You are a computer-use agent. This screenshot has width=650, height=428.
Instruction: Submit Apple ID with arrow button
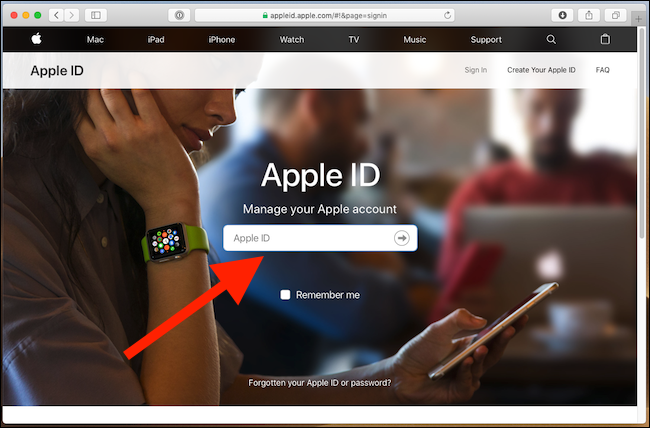401,238
